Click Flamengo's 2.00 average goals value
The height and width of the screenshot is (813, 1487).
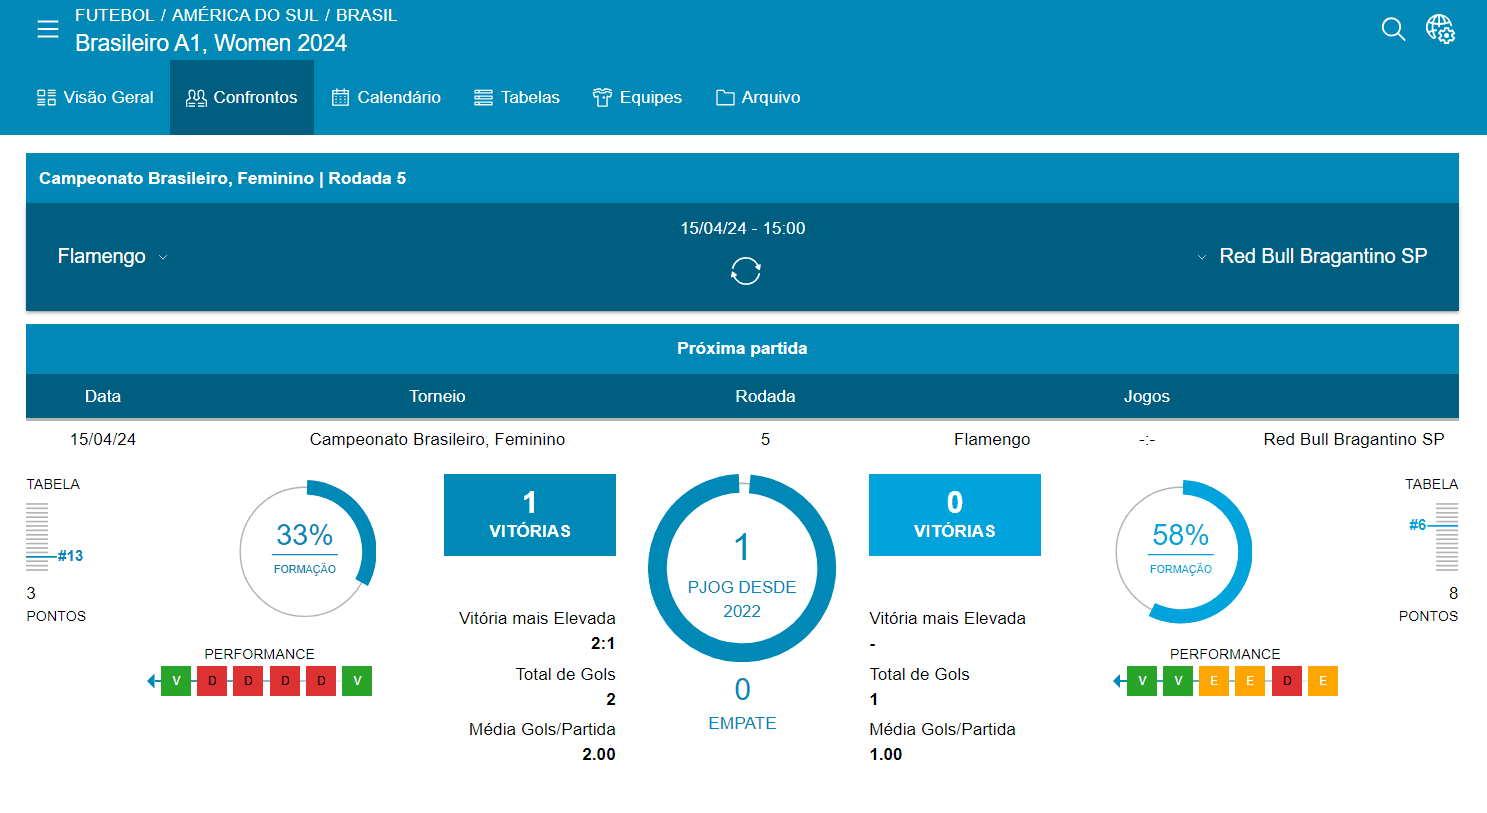point(599,754)
